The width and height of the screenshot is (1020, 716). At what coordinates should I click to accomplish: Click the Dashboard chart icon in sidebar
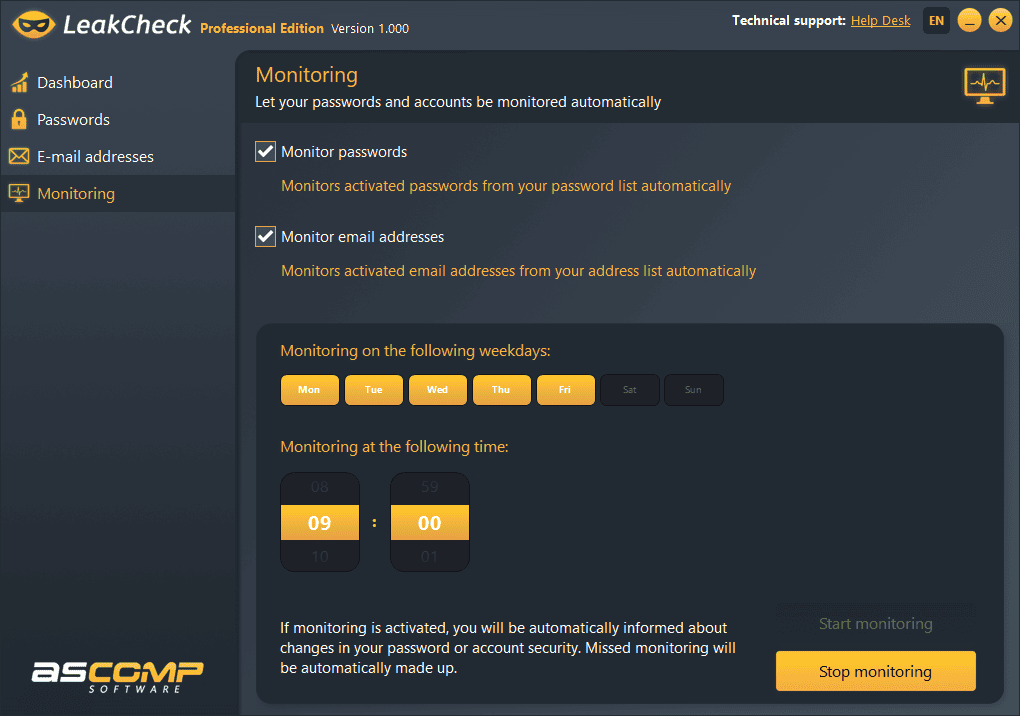pyautogui.click(x=18, y=82)
